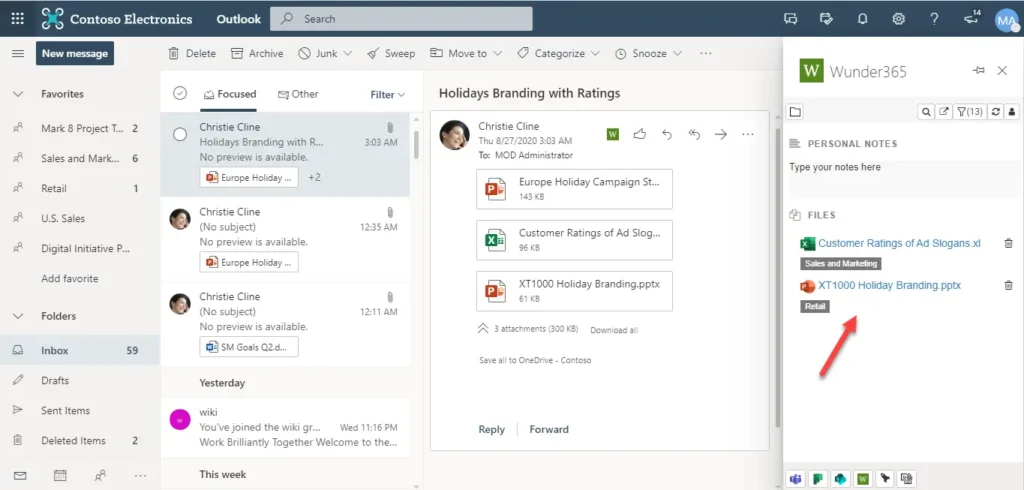
Task: Pin the Wunder365 panel
Action: [x=978, y=71]
